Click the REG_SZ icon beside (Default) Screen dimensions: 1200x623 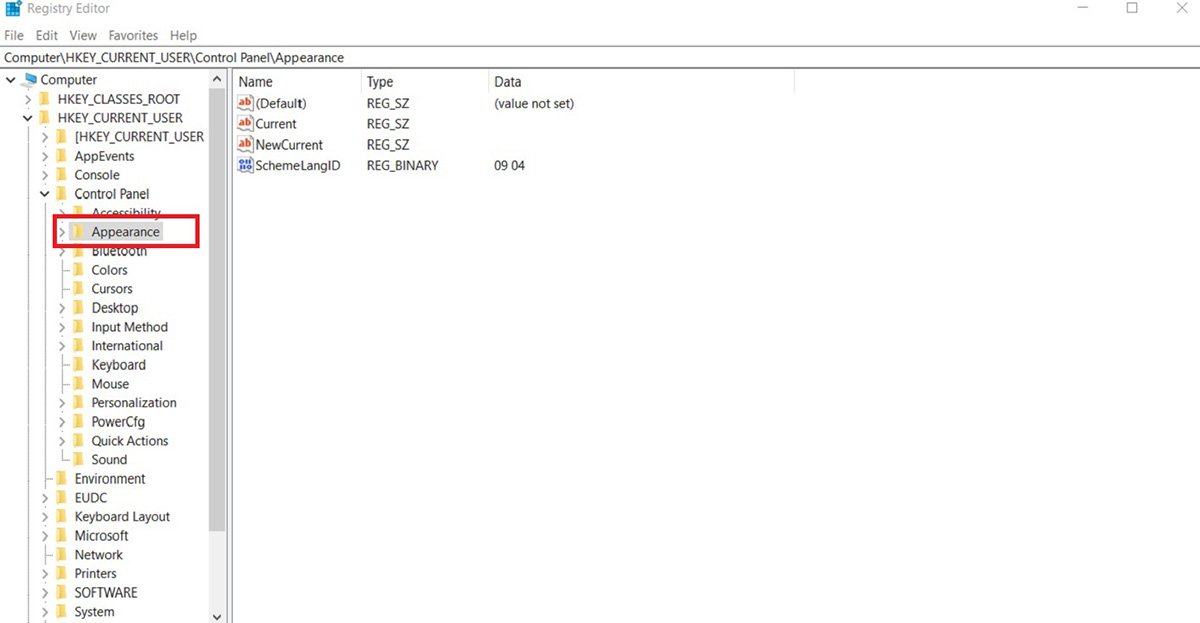tap(245, 103)
